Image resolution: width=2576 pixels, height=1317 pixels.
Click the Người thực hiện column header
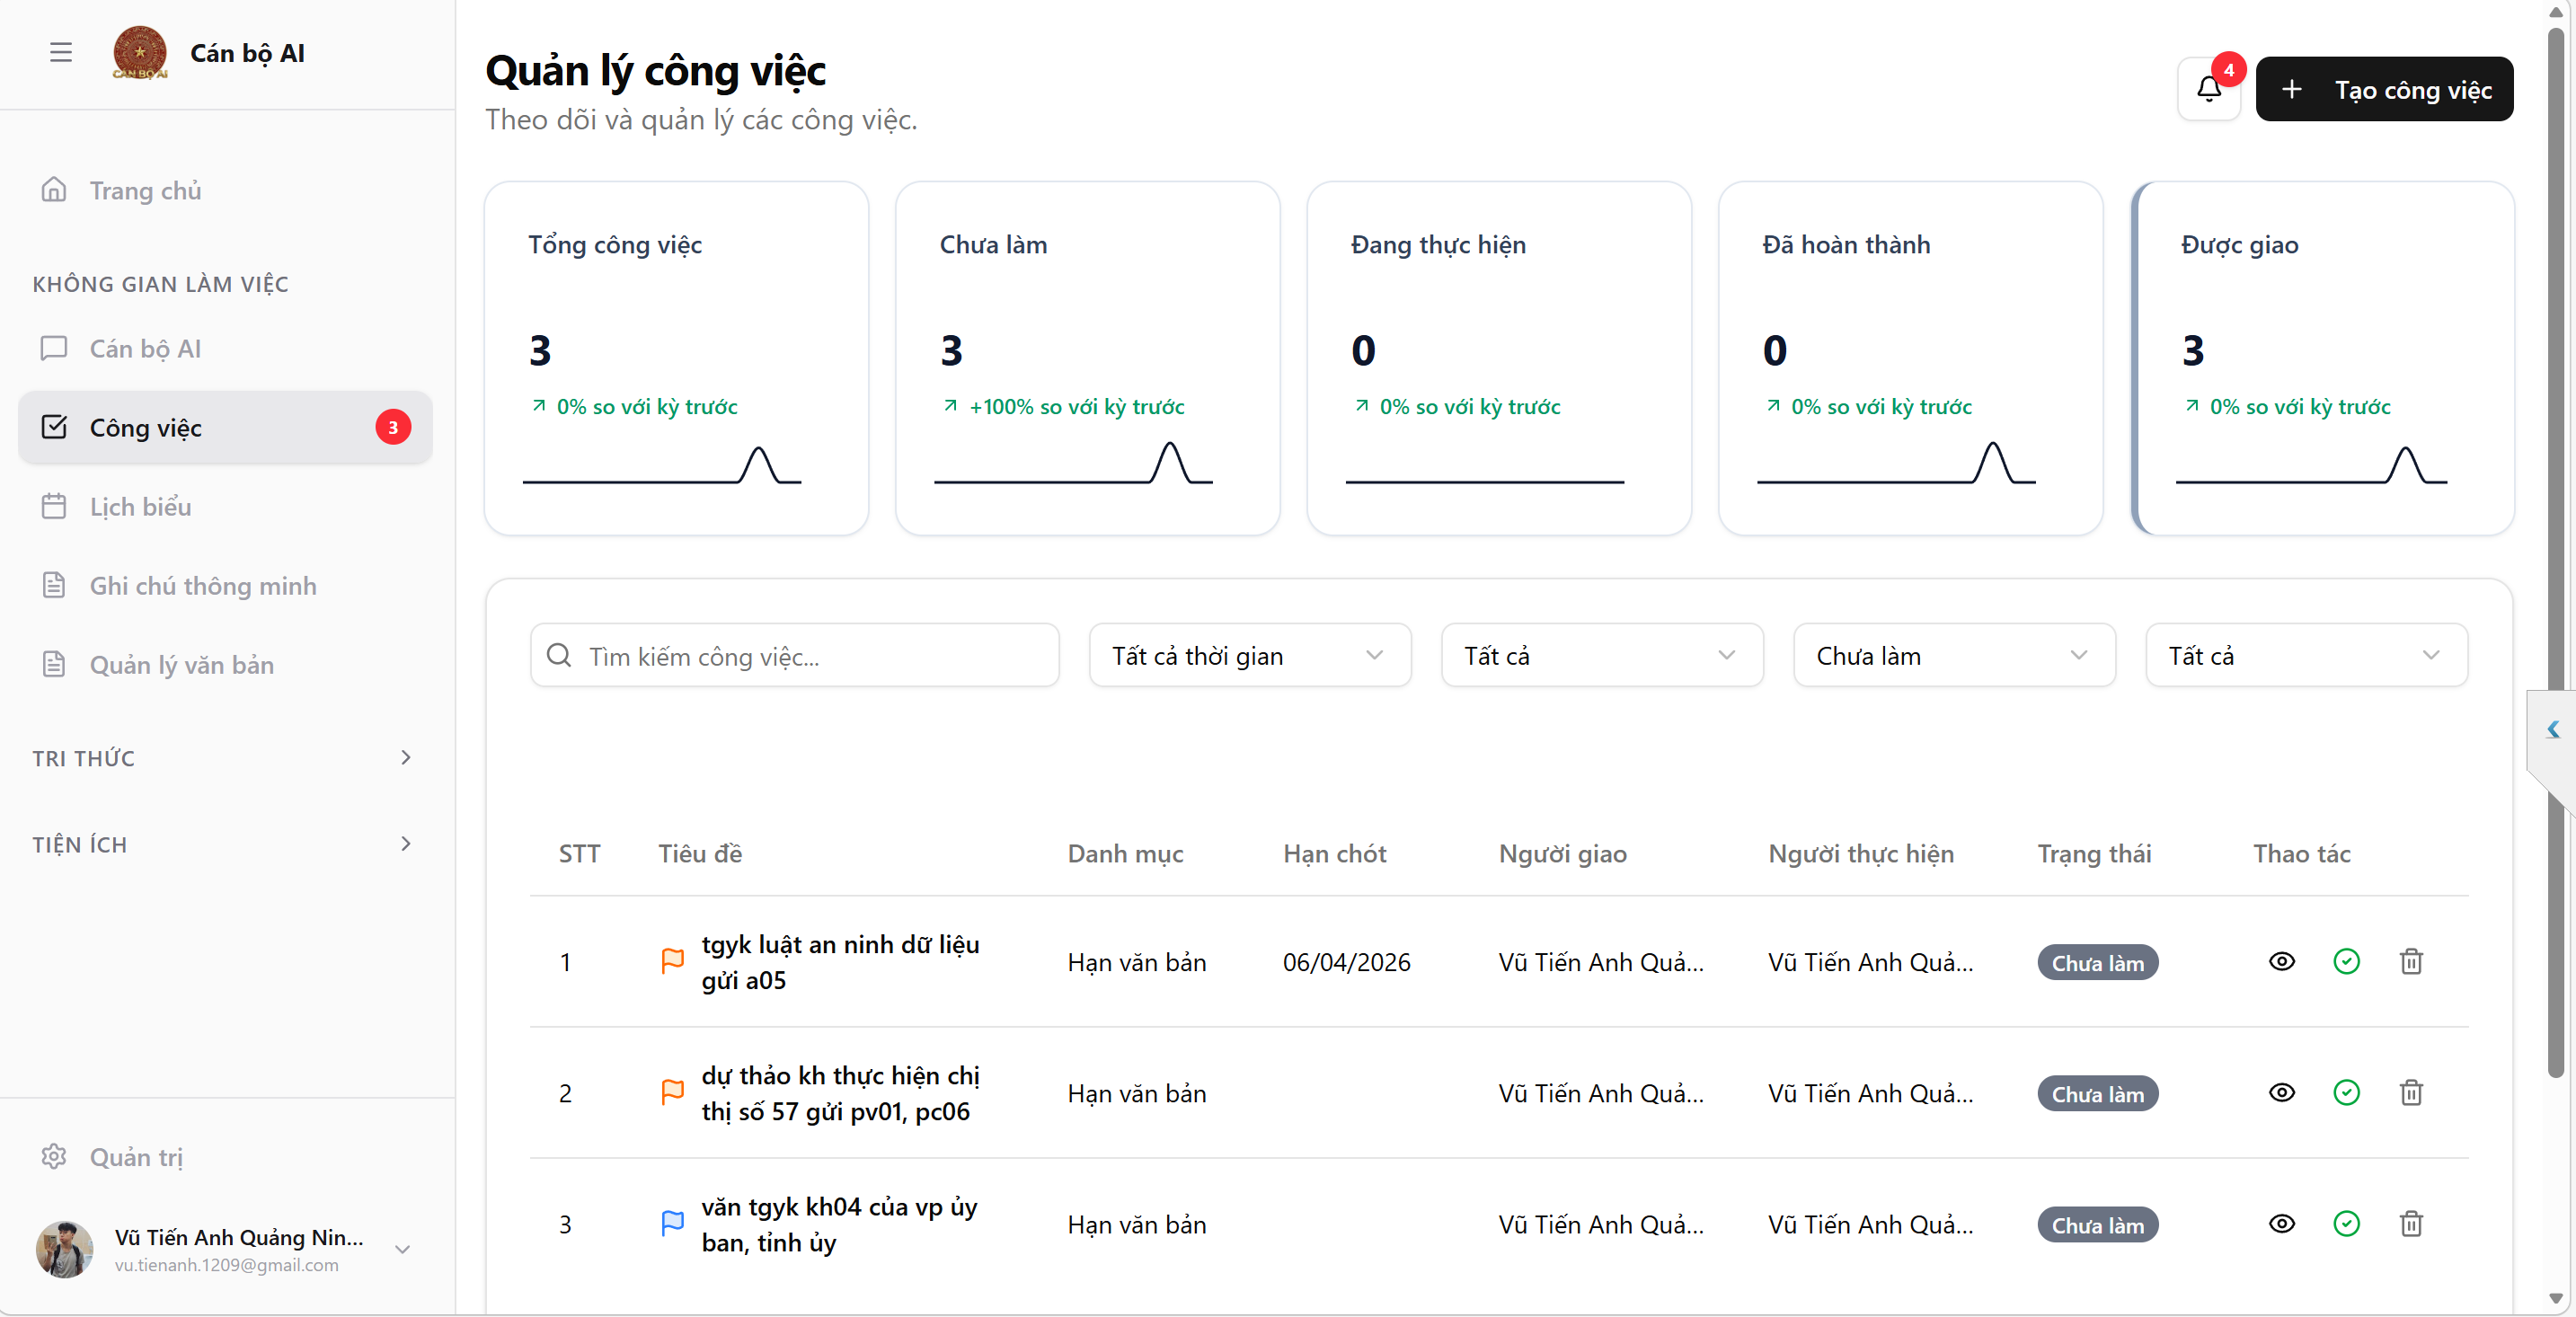[1860, 853]
